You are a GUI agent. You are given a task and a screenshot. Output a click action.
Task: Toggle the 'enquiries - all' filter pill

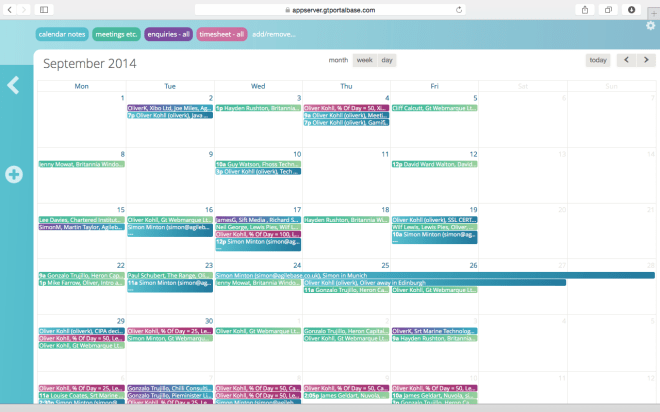[168, 34]
